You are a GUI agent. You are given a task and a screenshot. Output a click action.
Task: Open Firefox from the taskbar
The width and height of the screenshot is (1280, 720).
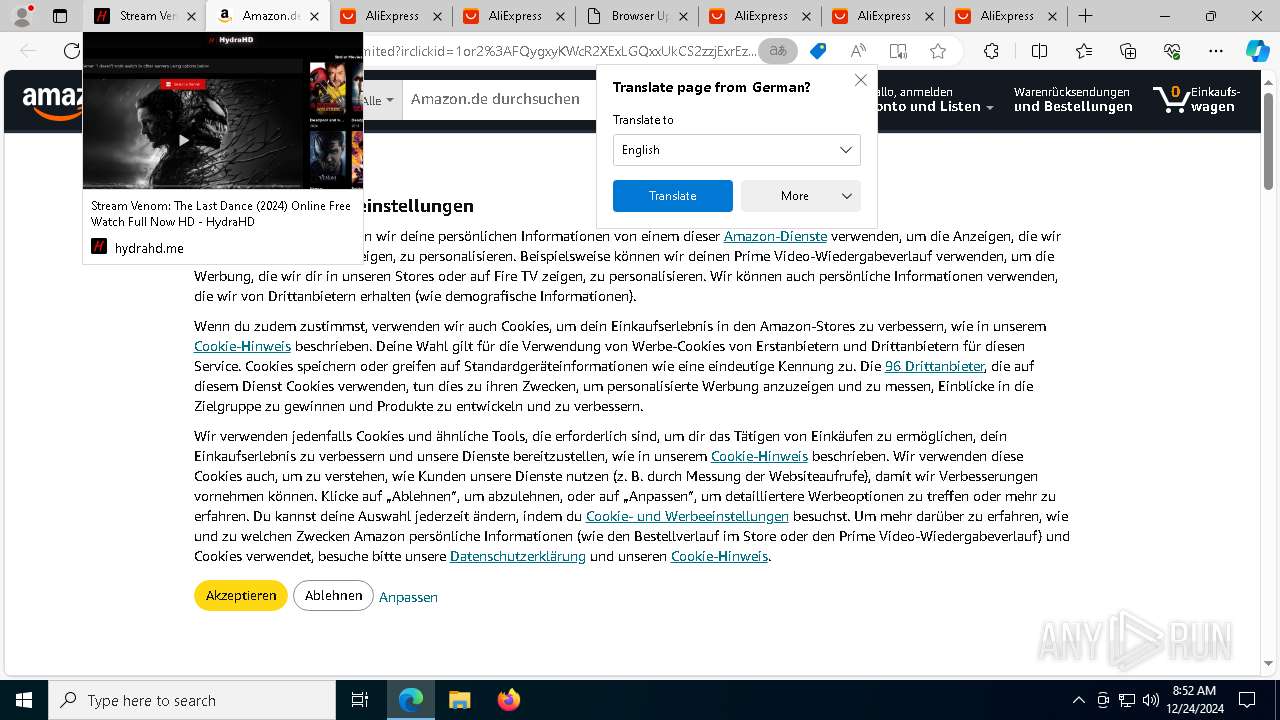[x=508, y=700]
